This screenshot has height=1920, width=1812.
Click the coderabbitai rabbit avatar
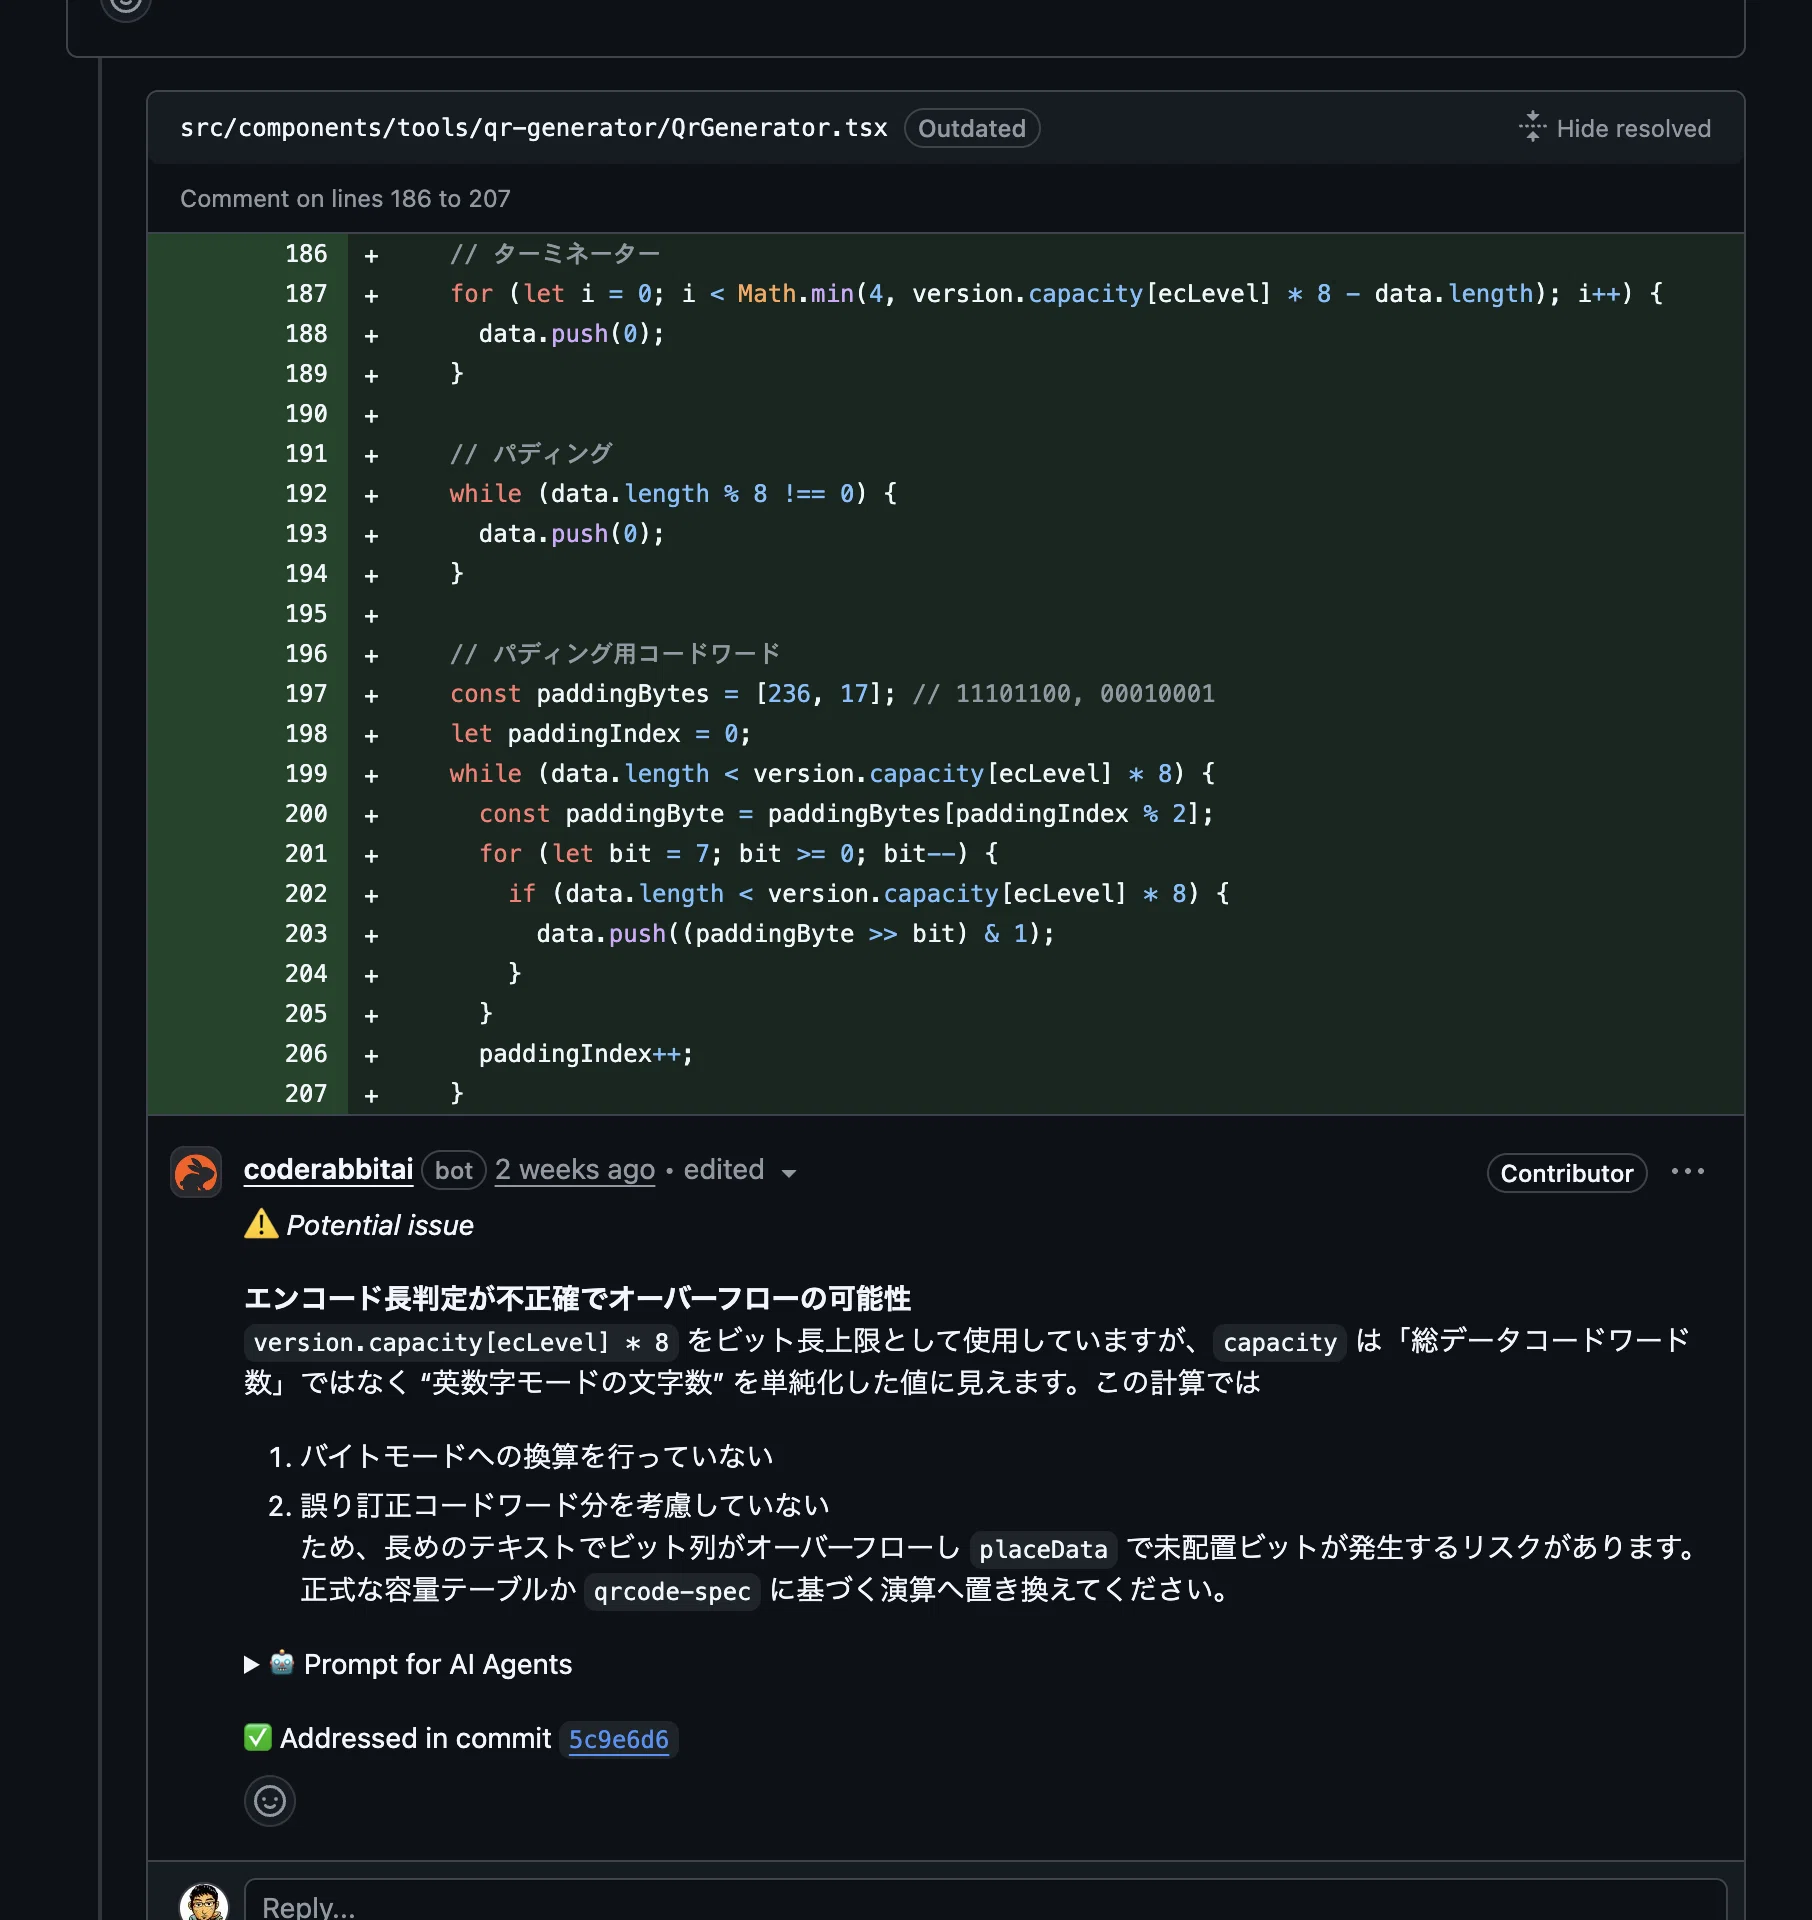[196, 1172]
